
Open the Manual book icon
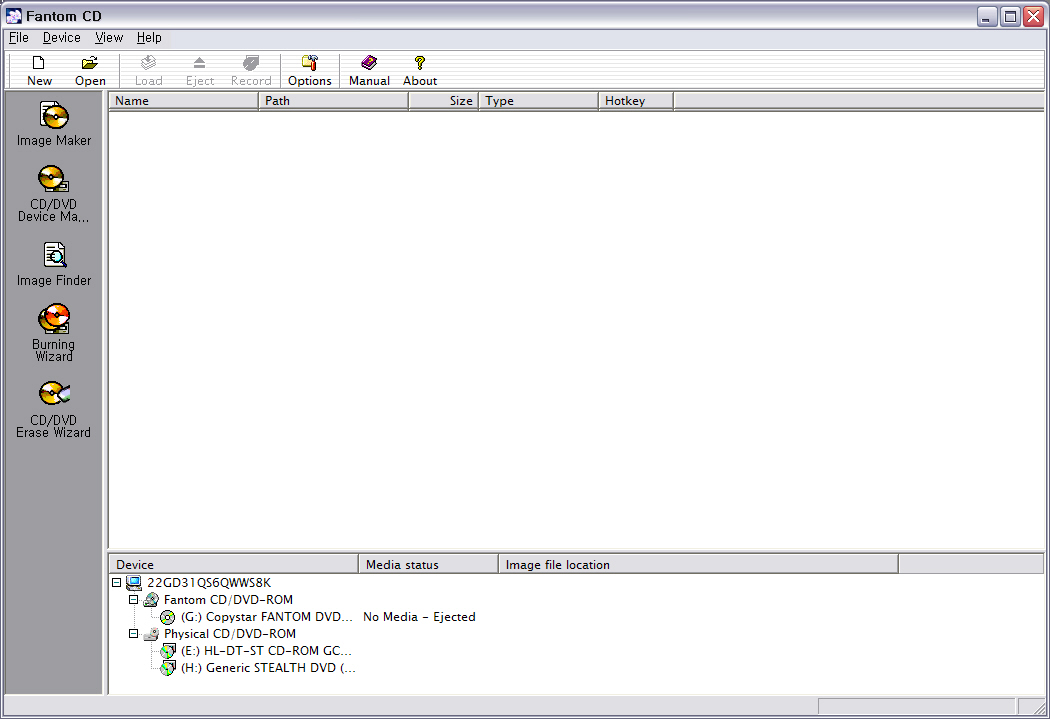[369, 71]
